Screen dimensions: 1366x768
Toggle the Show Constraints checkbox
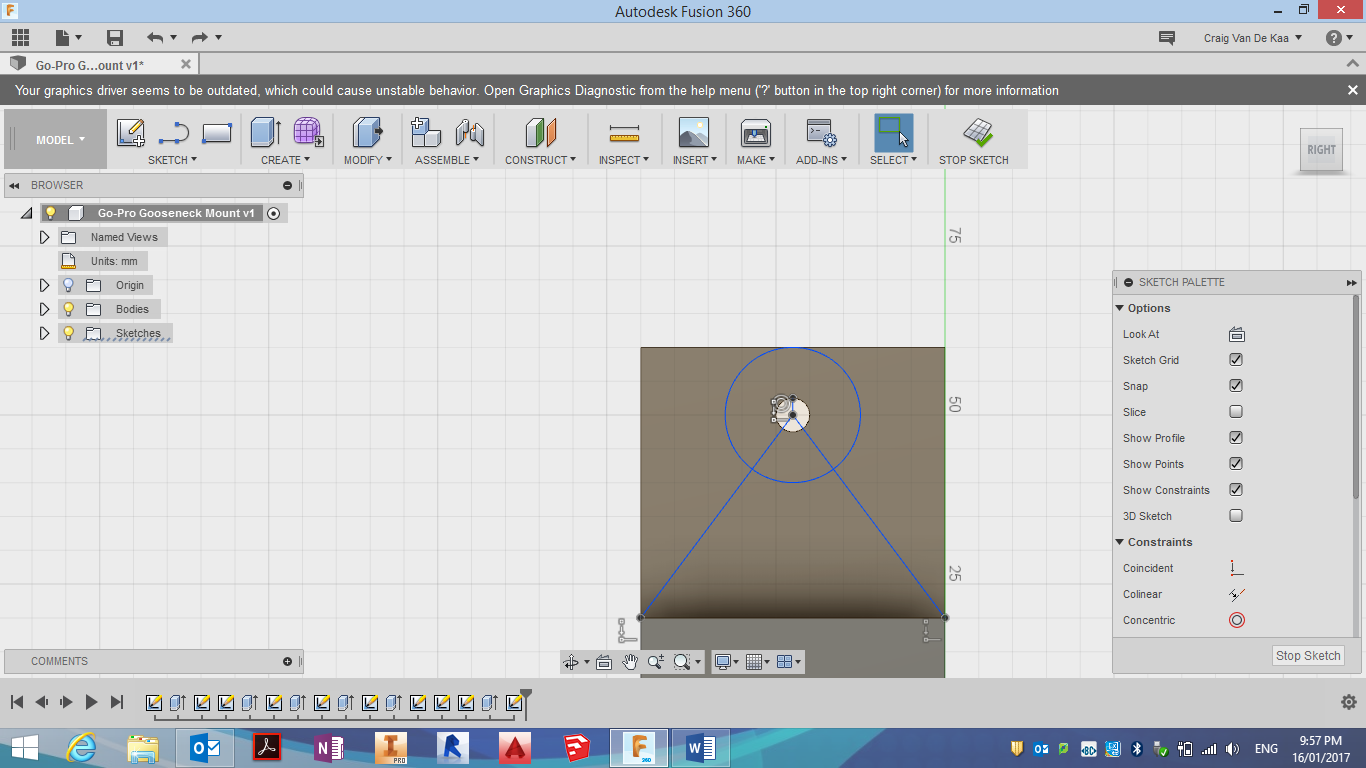click(1236, 490)
